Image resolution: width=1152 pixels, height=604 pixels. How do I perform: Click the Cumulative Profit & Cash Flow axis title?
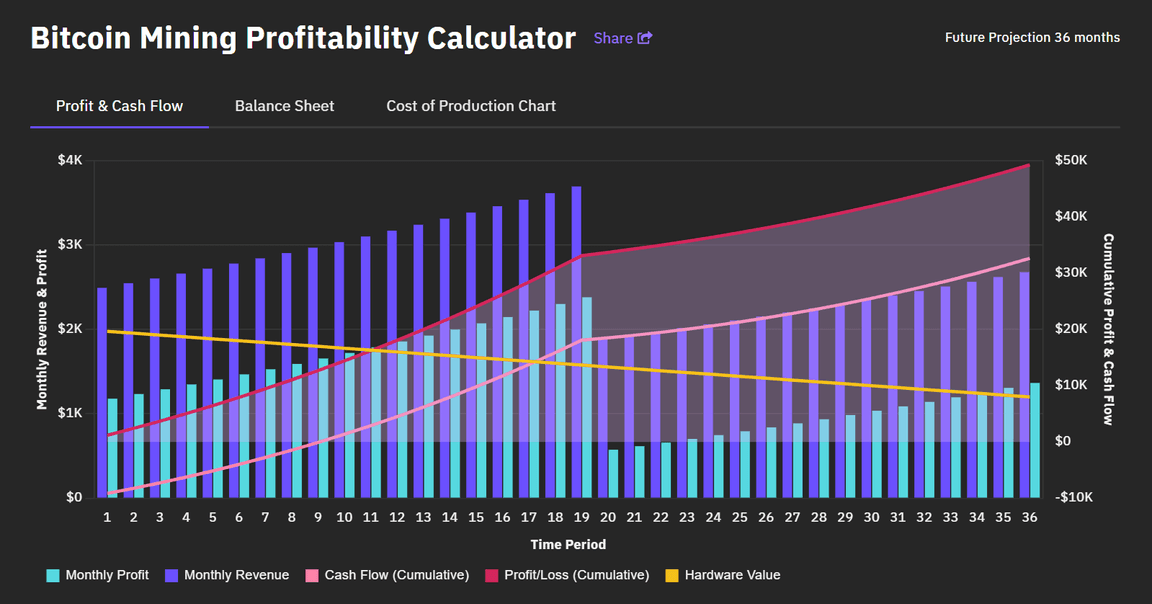[x=1108, y=329]
